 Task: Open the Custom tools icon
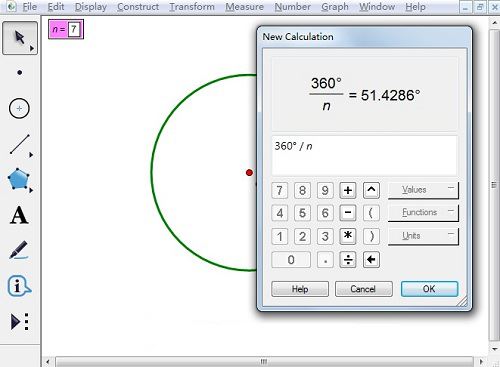(x=20, y=322)
